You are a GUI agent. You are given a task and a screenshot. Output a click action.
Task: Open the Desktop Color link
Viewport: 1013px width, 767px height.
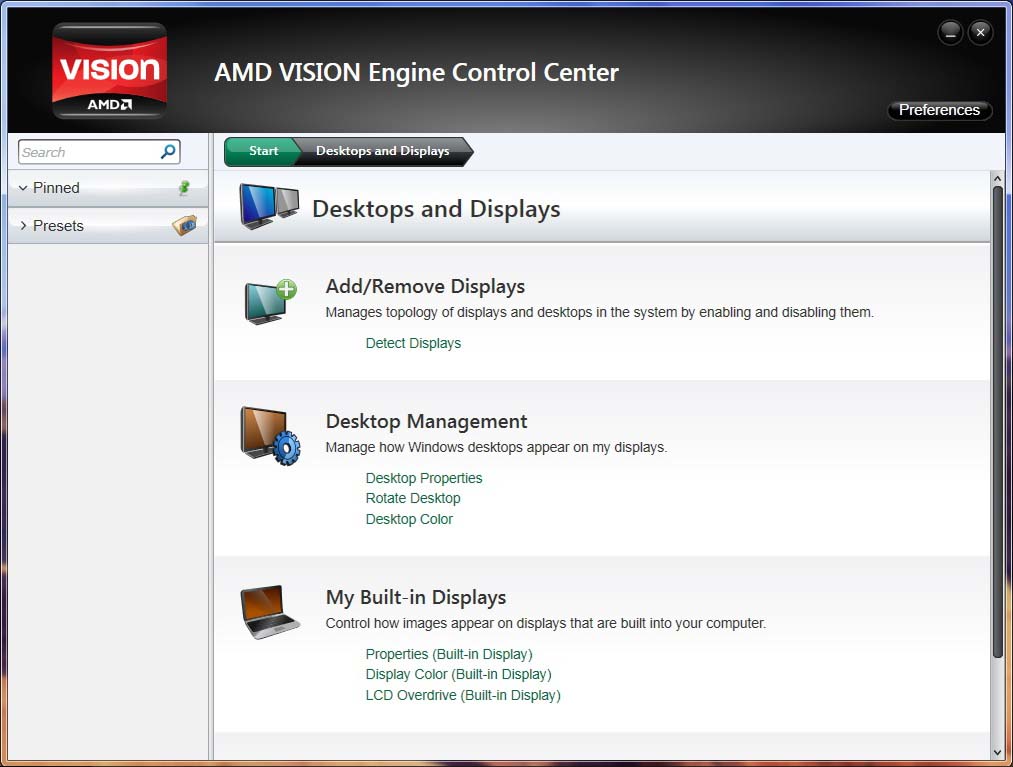[409, 519]
